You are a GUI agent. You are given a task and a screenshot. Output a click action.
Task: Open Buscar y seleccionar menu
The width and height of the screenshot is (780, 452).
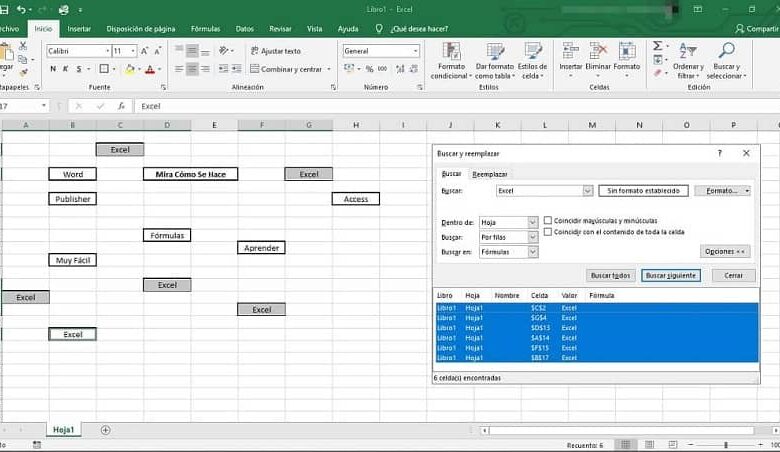726,61
